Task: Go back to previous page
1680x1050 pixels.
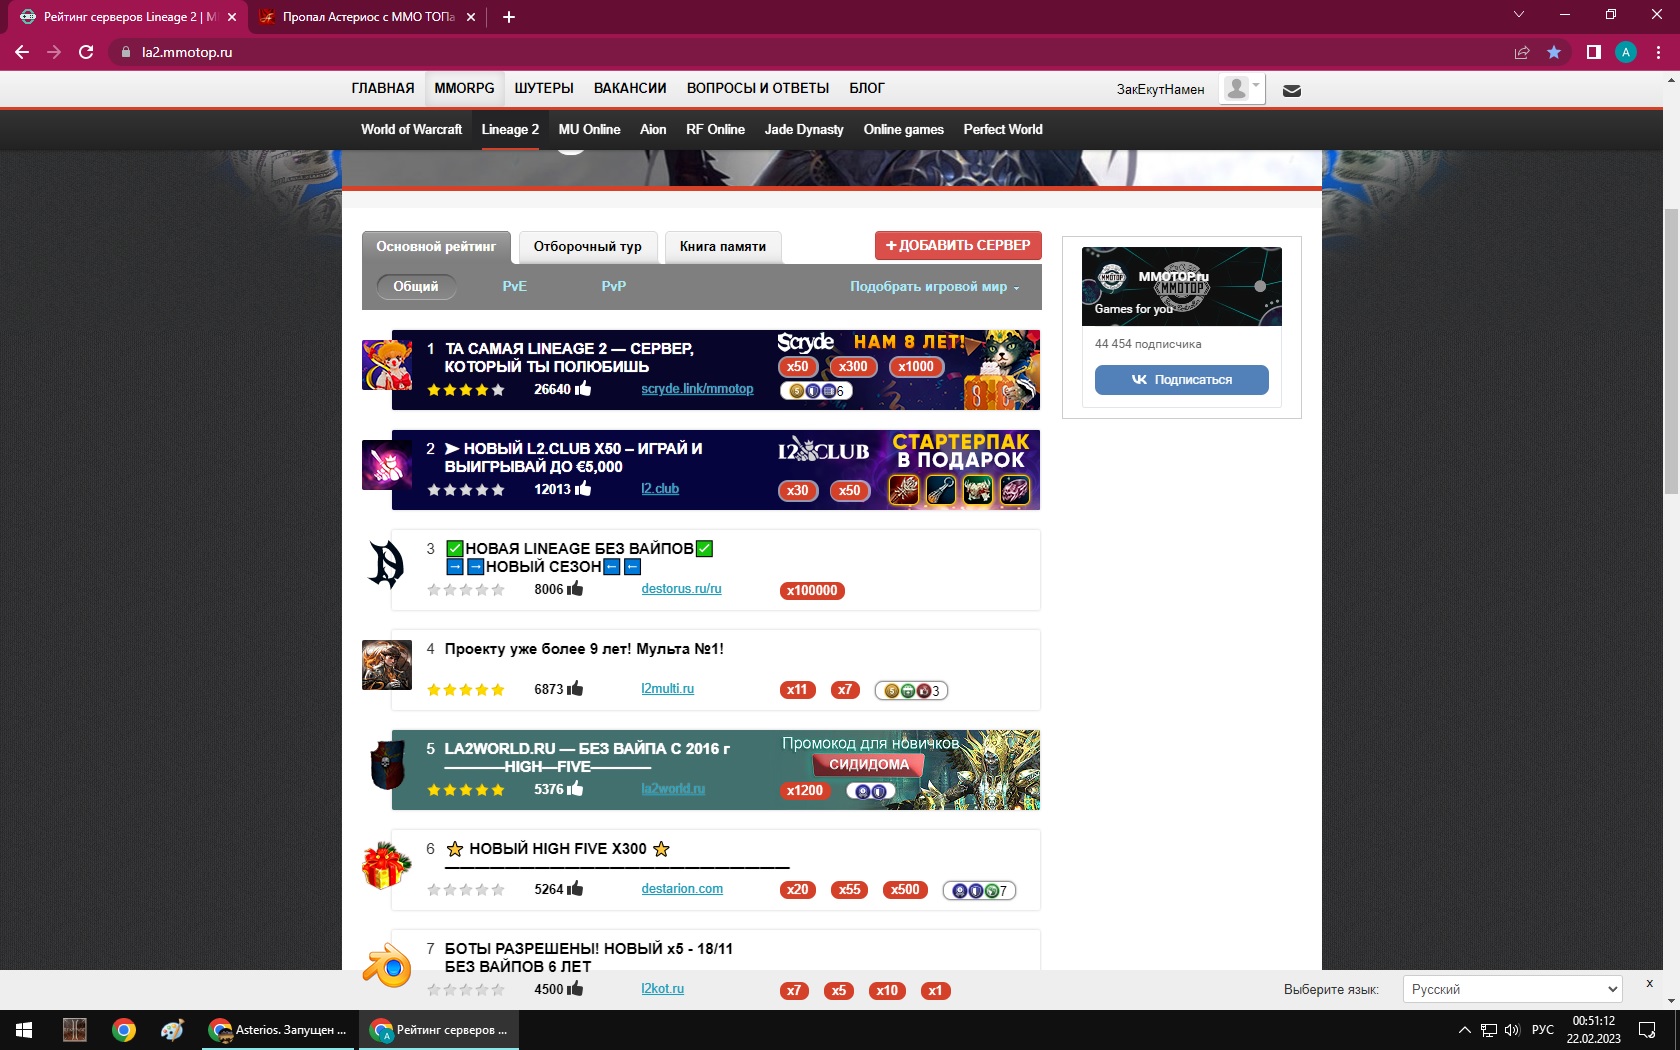Action: (22, 52)
